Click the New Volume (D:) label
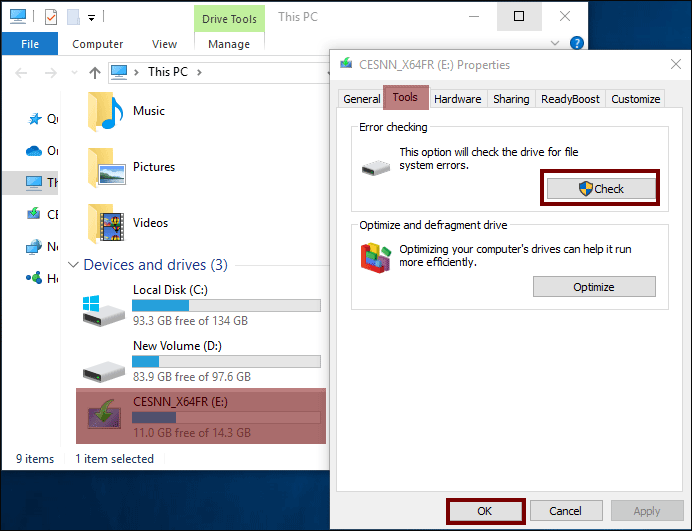The height and width of the screenshot is (531, 692). coord(177,346)
